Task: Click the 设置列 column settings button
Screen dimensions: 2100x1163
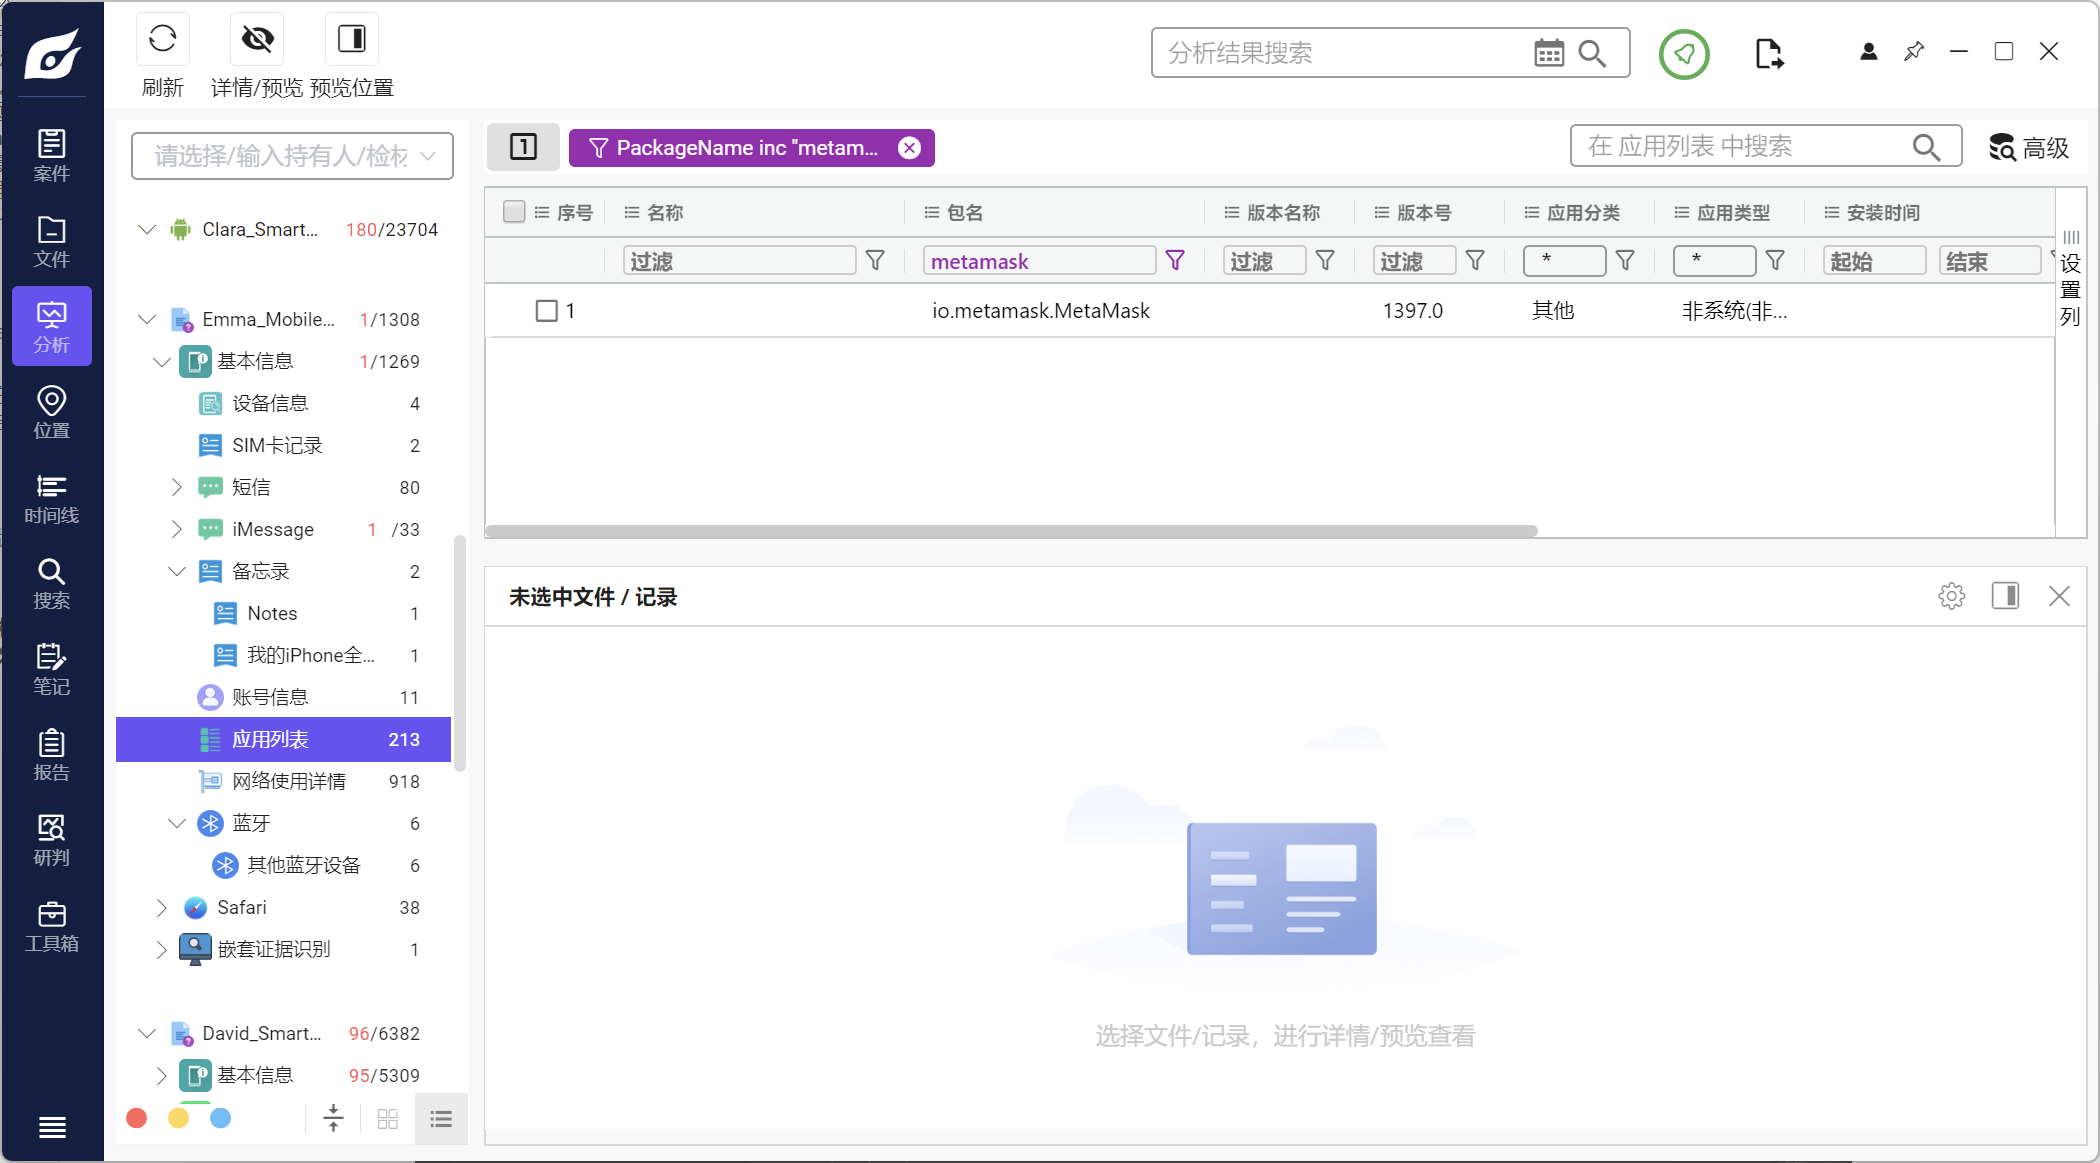Action: [2071, 280]
